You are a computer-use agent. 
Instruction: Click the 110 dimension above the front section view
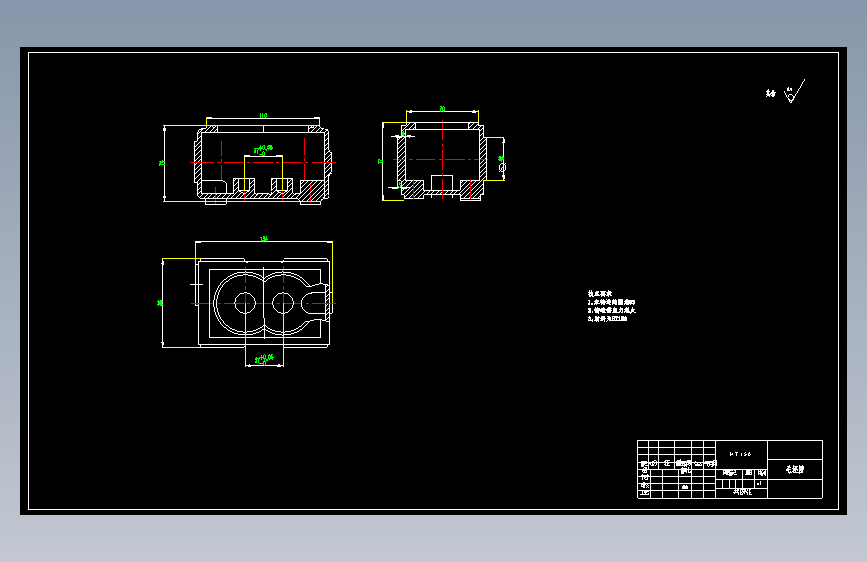[x=263, y=116]
